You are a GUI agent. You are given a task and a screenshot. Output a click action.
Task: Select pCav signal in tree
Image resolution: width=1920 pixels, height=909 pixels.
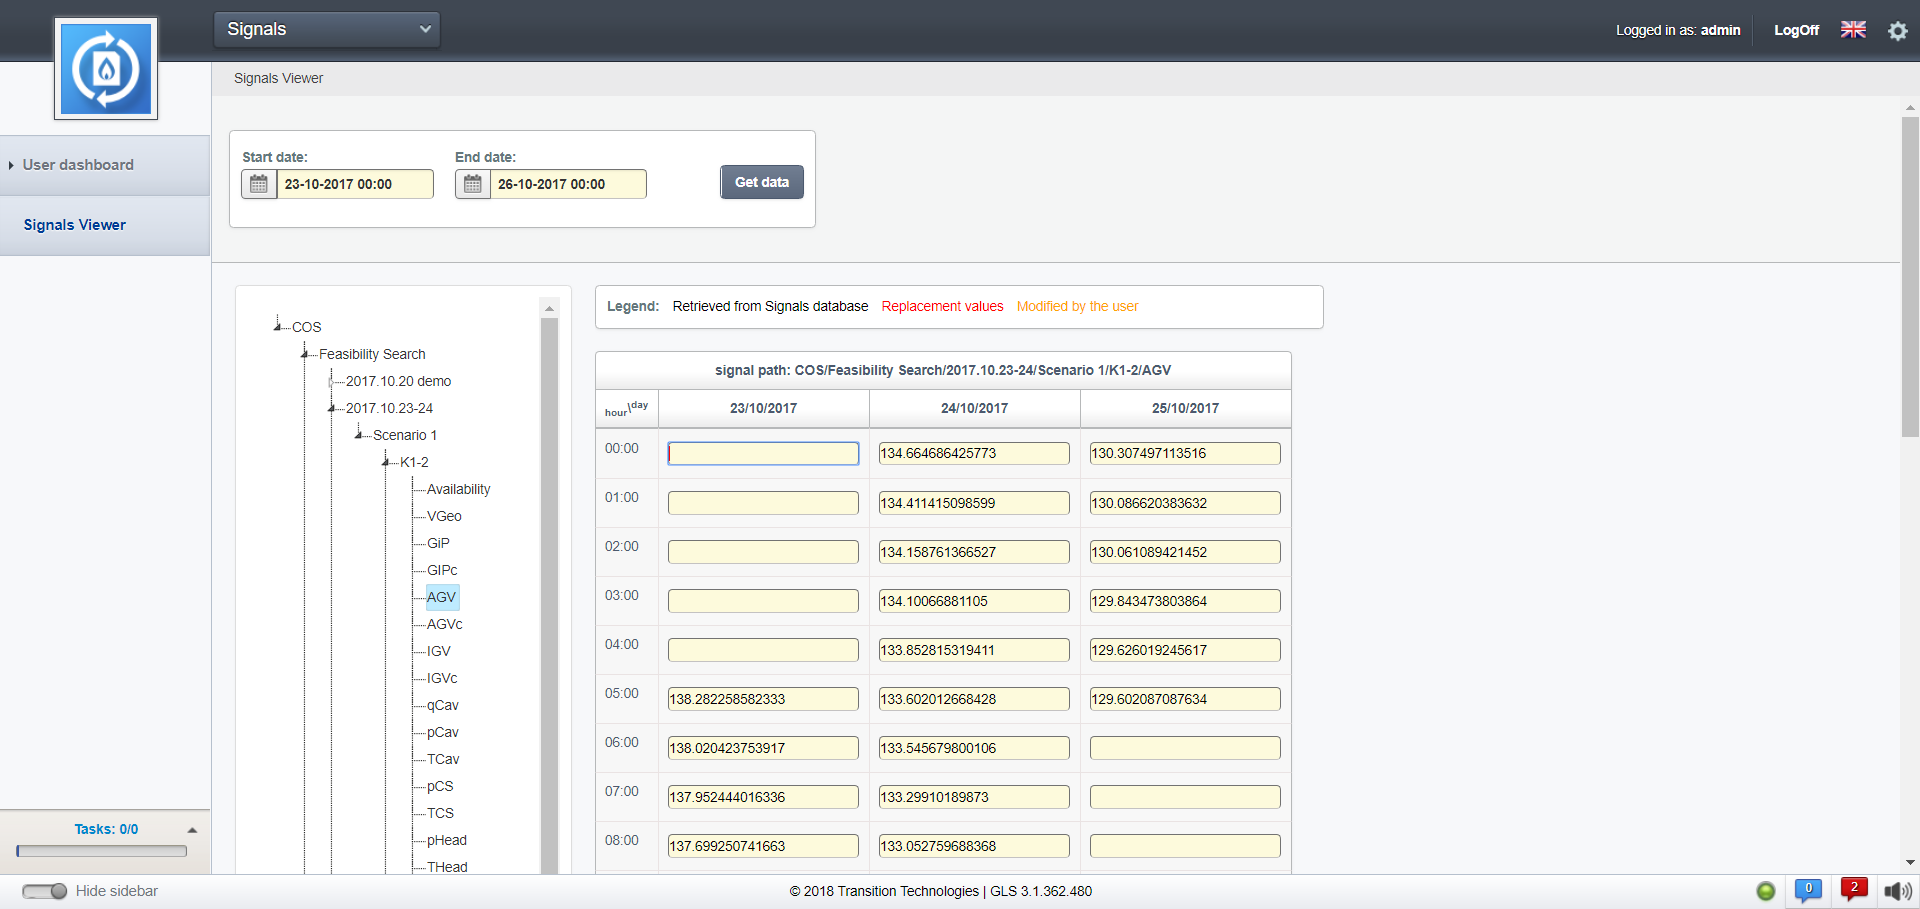click(x=443, y=732)
